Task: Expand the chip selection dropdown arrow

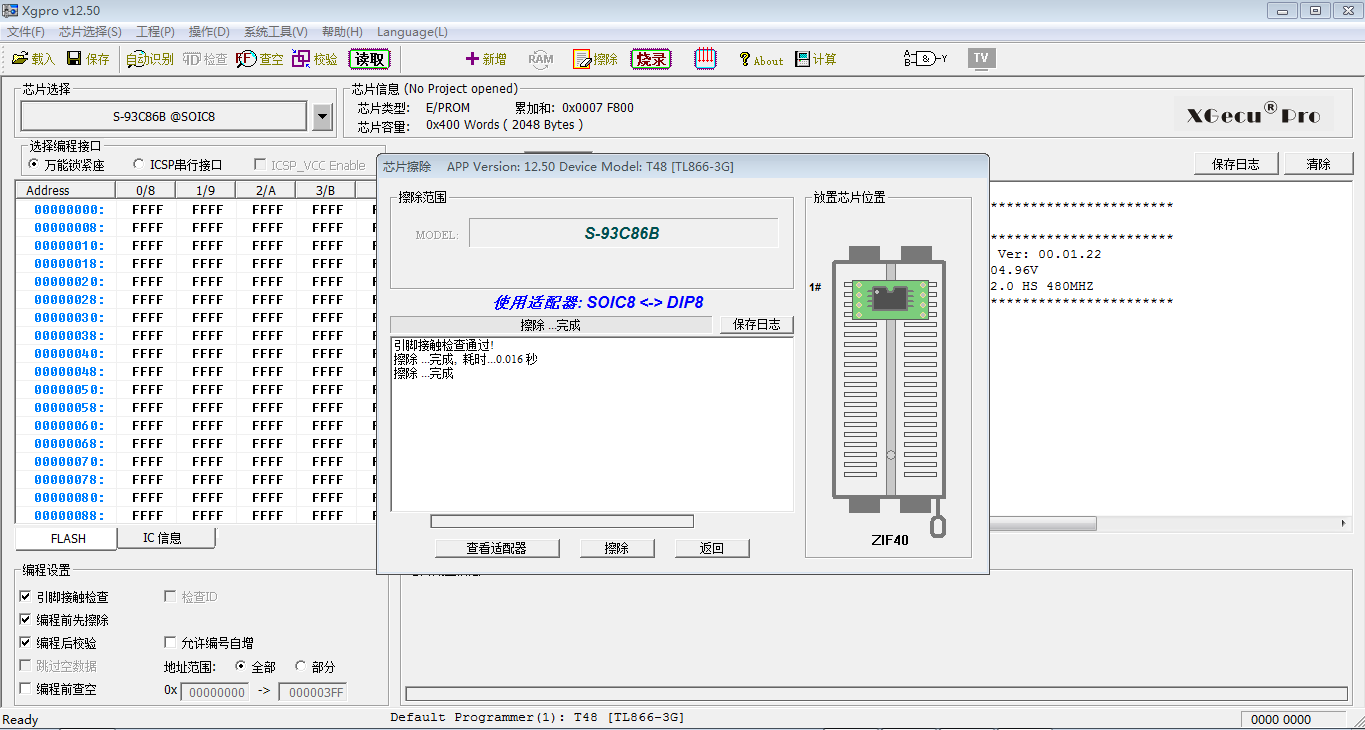Action: coord(322,117)
